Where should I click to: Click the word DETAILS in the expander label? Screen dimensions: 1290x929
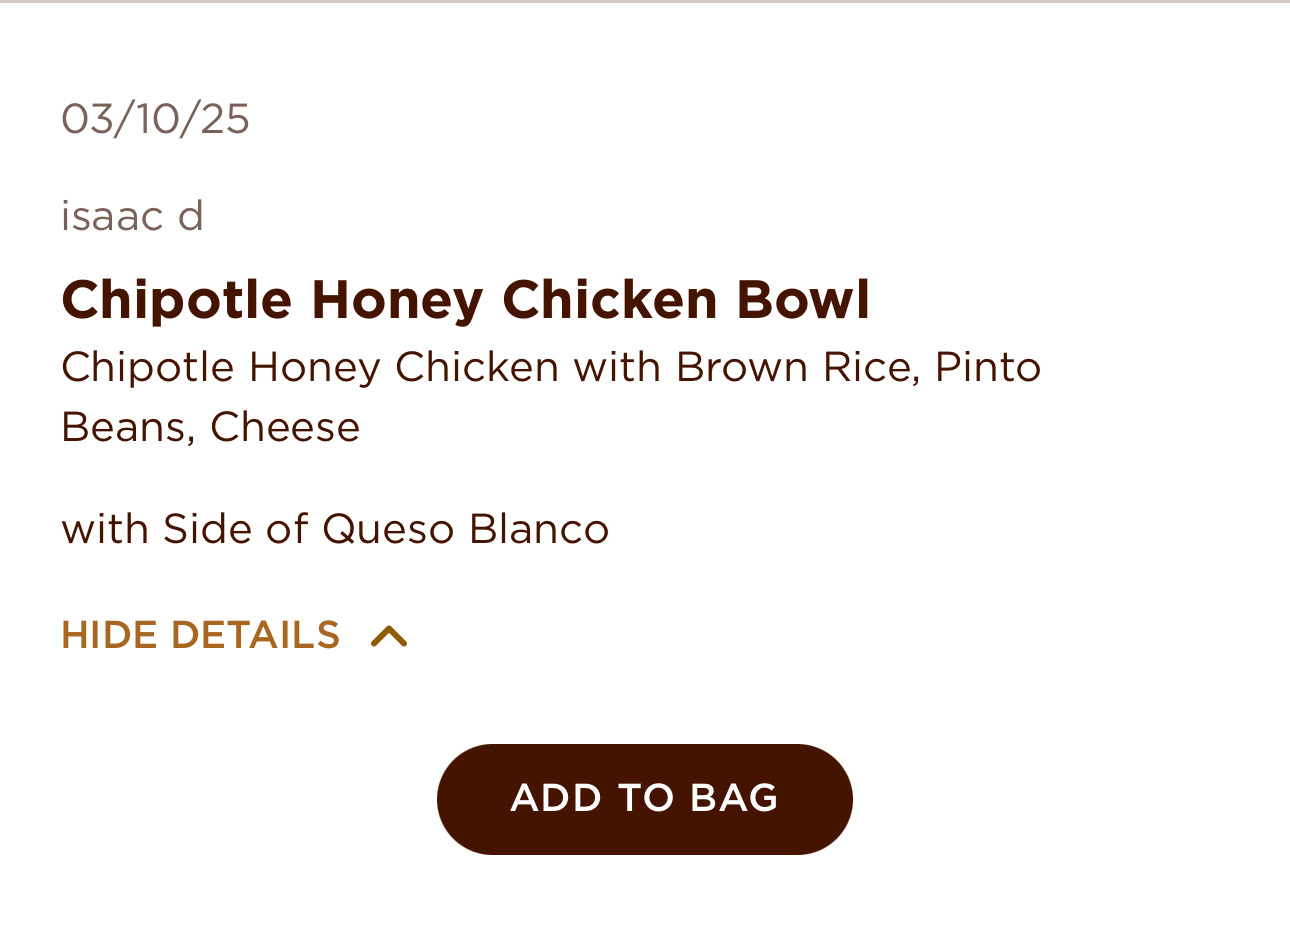(x=255, y=636)
